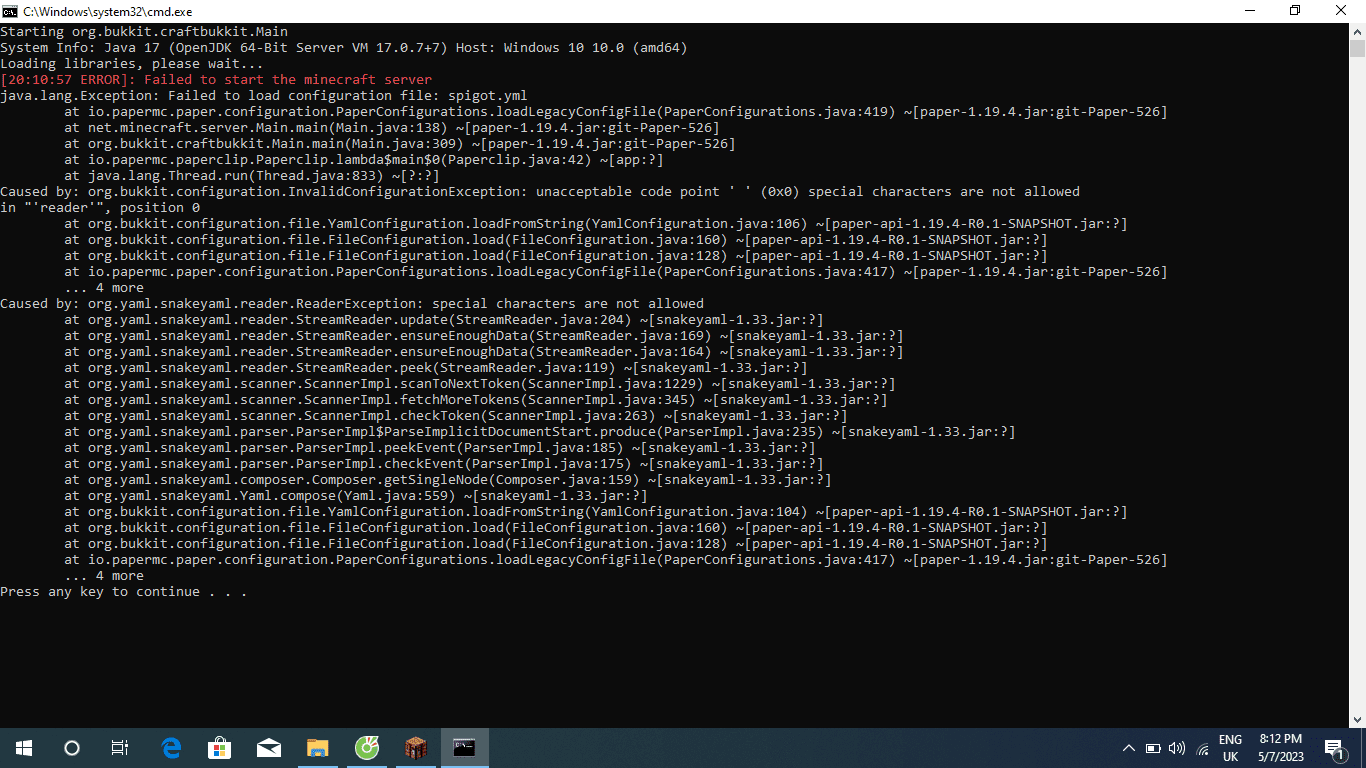
Task: Click the "StreamReader.peek(StreamReader.java:119)" line
Action: click(436, 368)
